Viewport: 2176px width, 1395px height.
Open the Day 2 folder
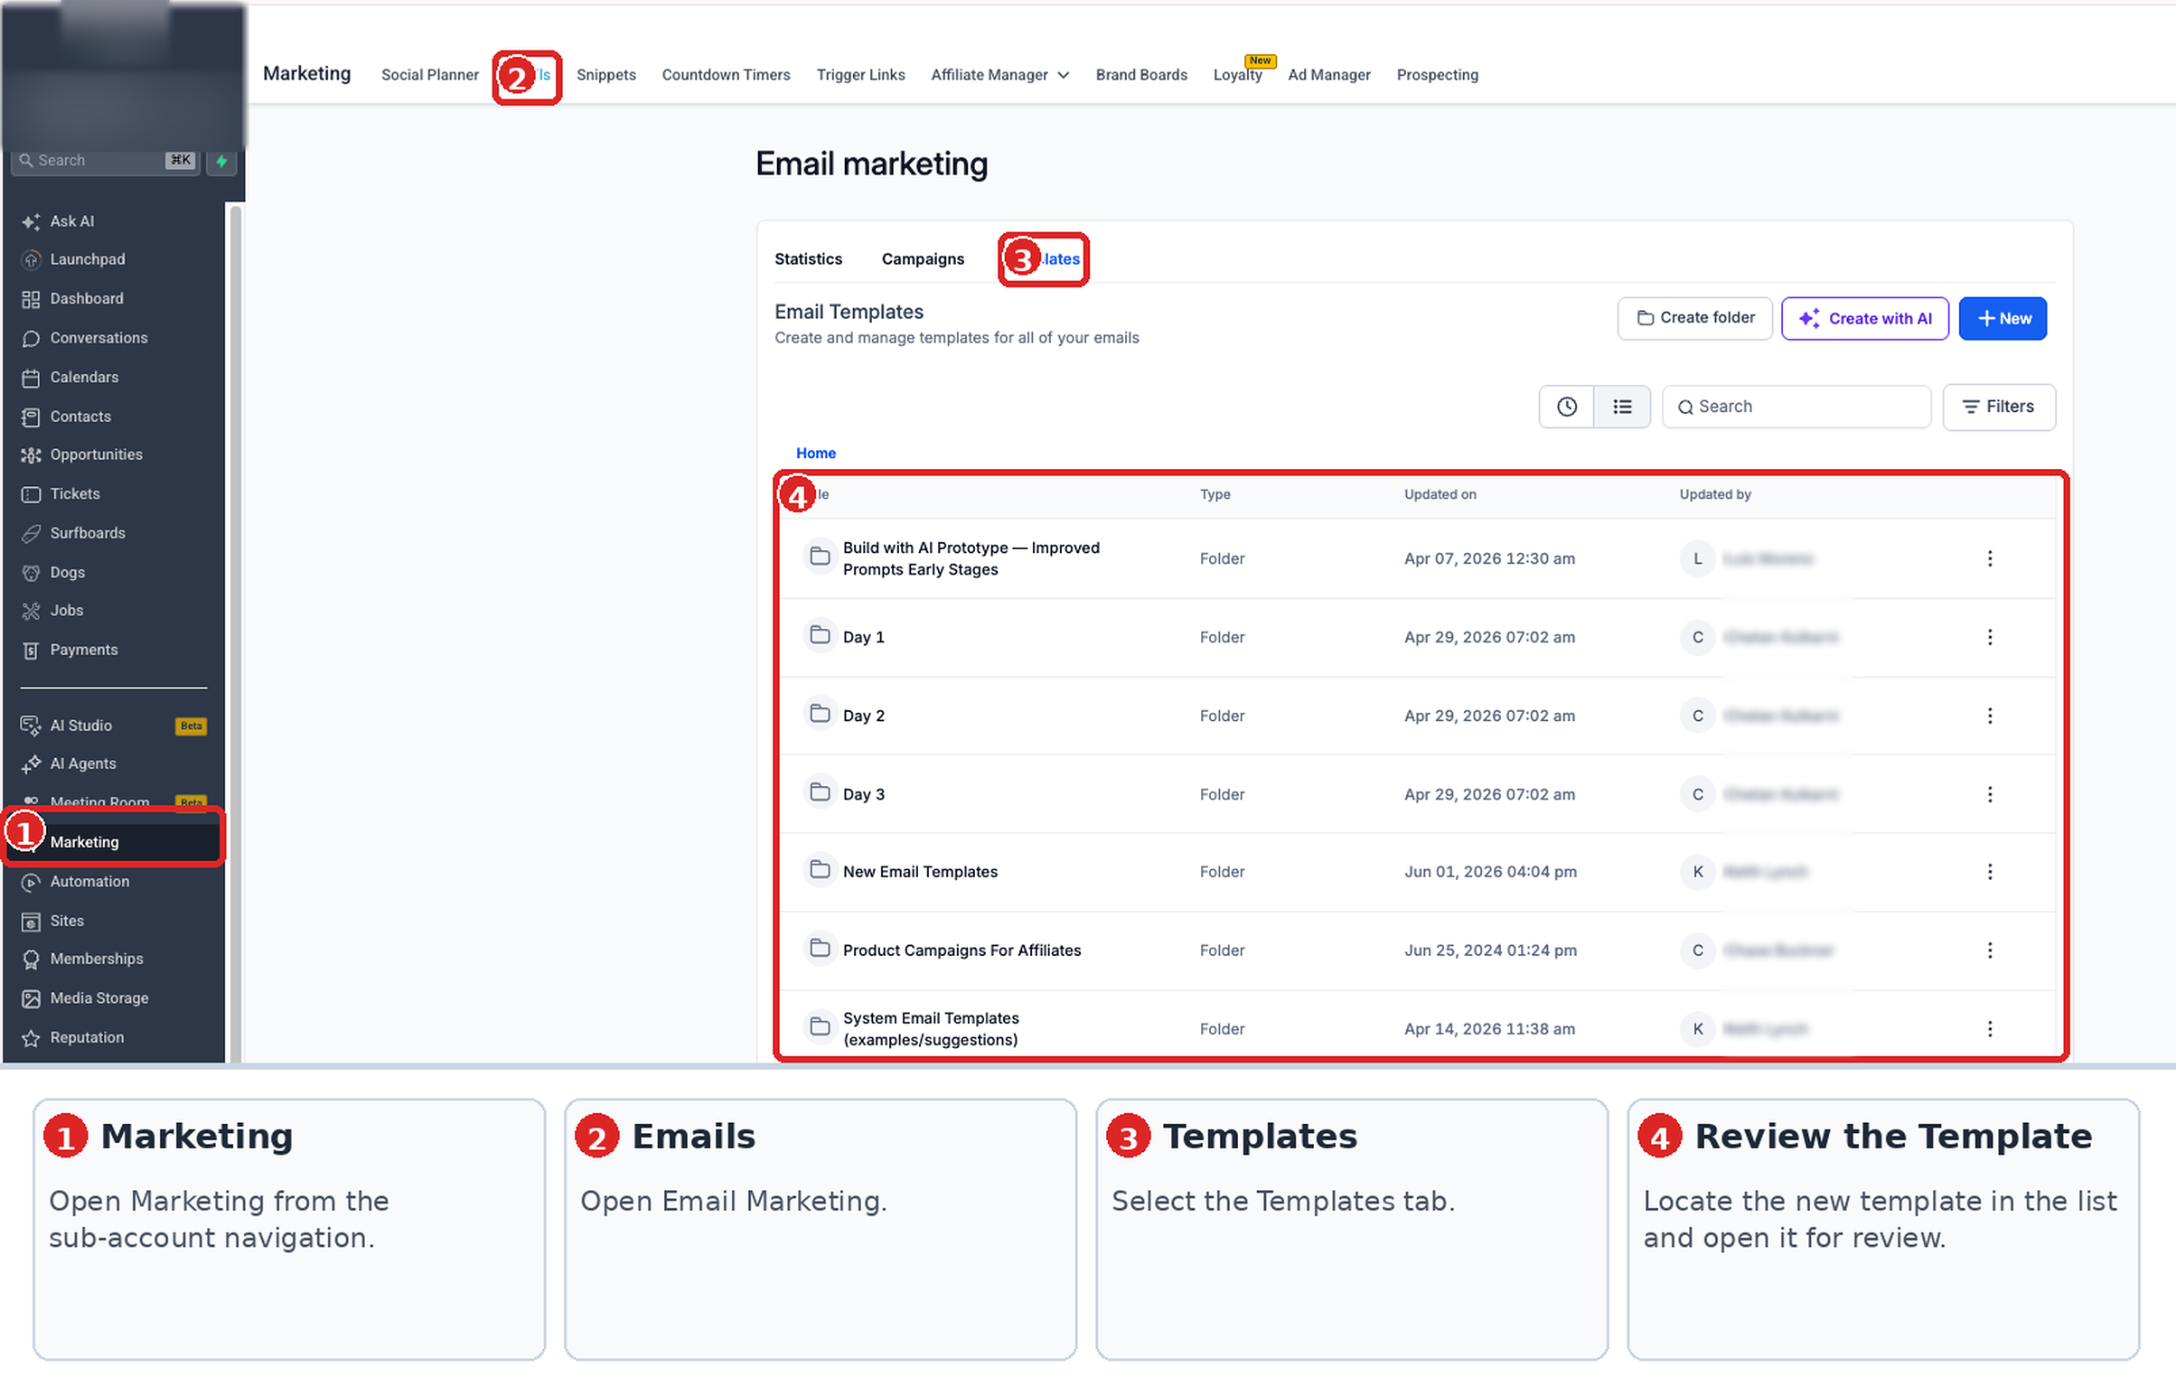click(x=864, y=716)
